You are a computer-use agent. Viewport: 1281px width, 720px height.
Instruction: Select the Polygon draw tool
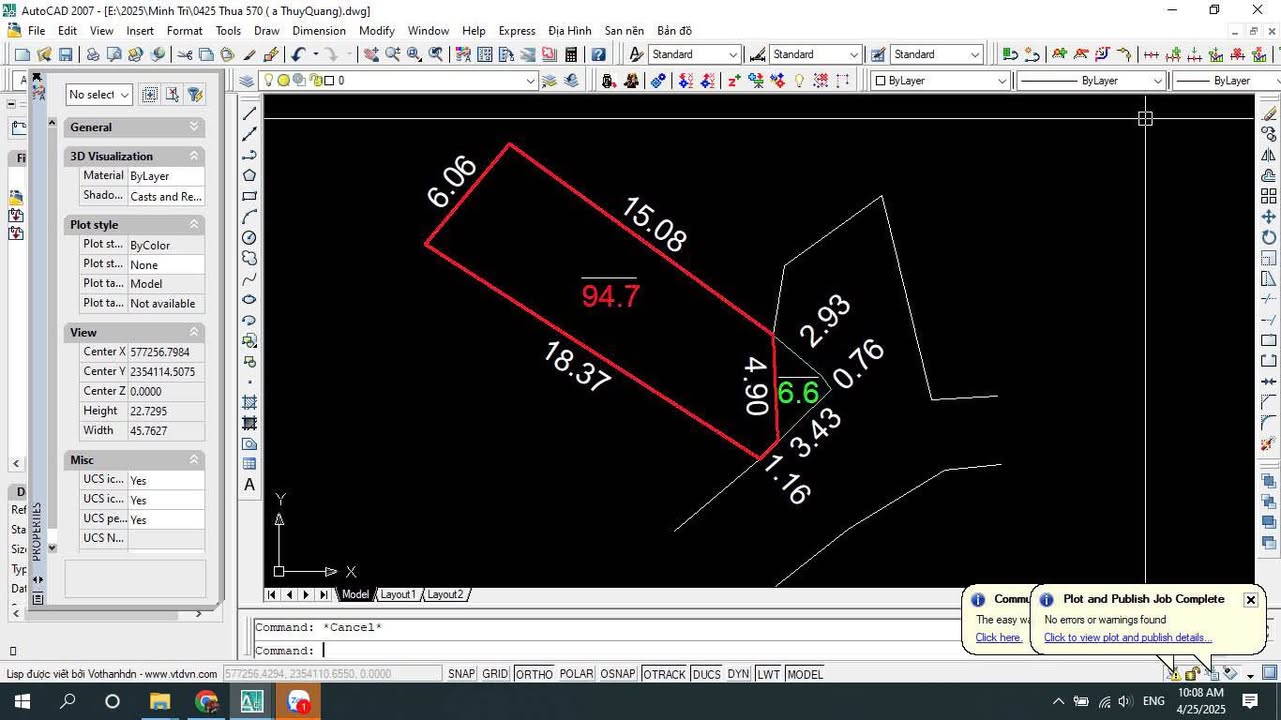(250, 175)
